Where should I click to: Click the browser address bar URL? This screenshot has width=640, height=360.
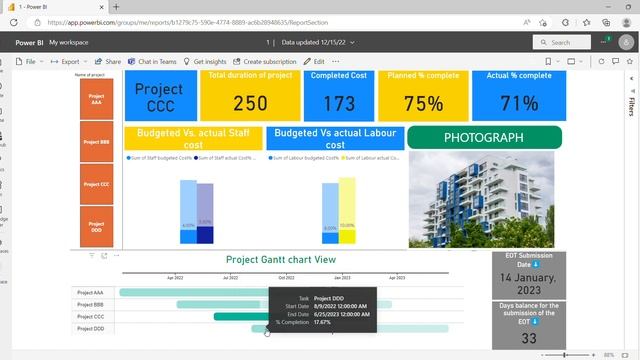click(187, 22)
